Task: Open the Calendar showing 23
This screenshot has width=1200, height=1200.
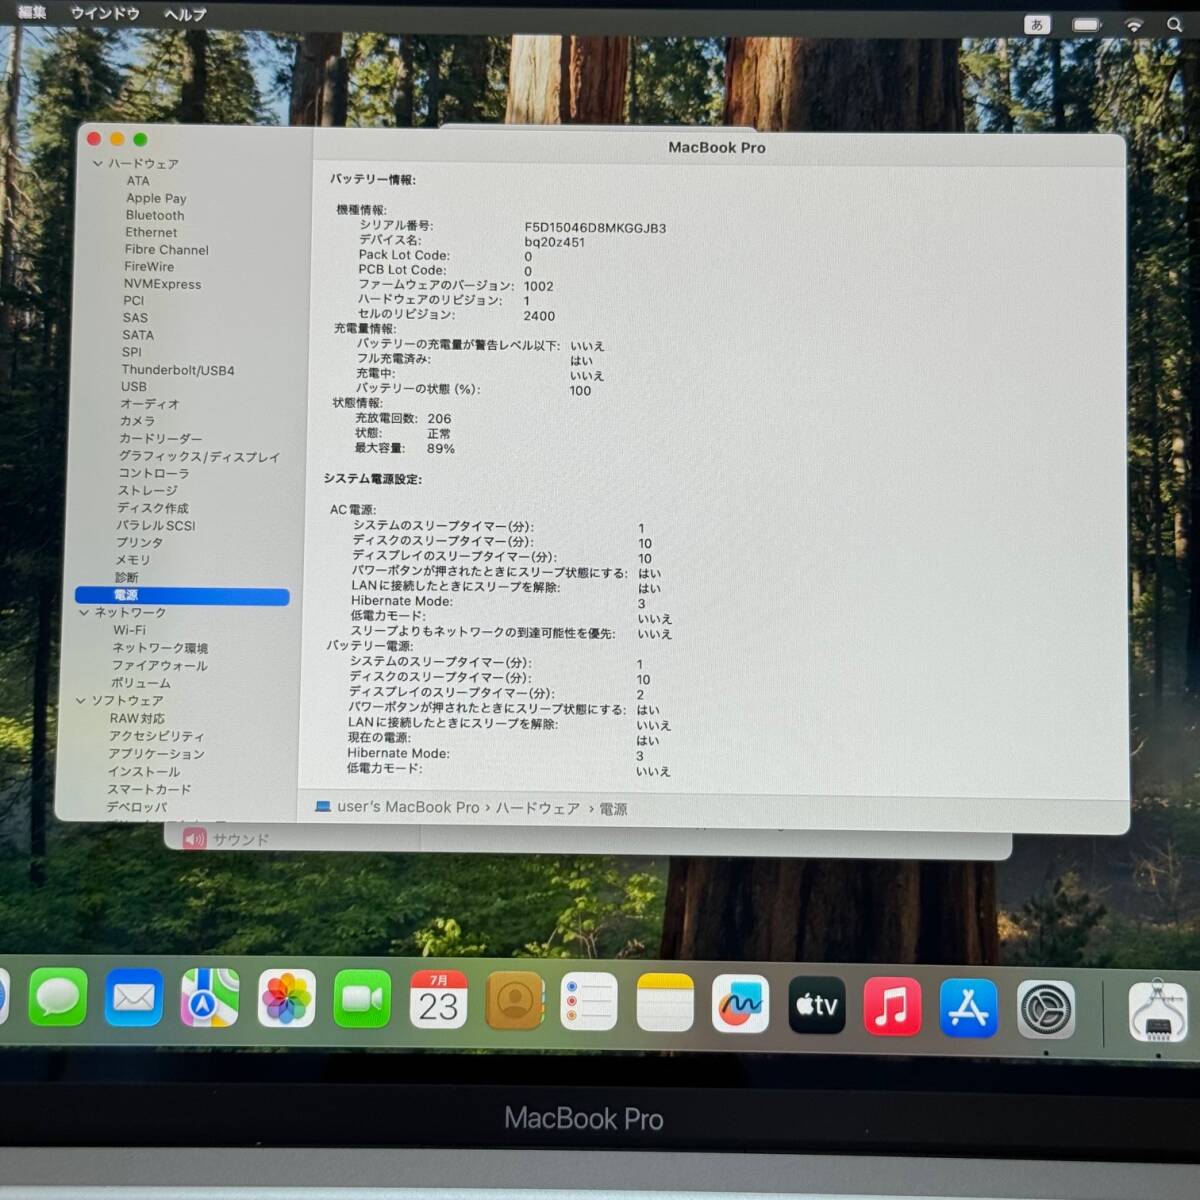Action: (438, 1000)
